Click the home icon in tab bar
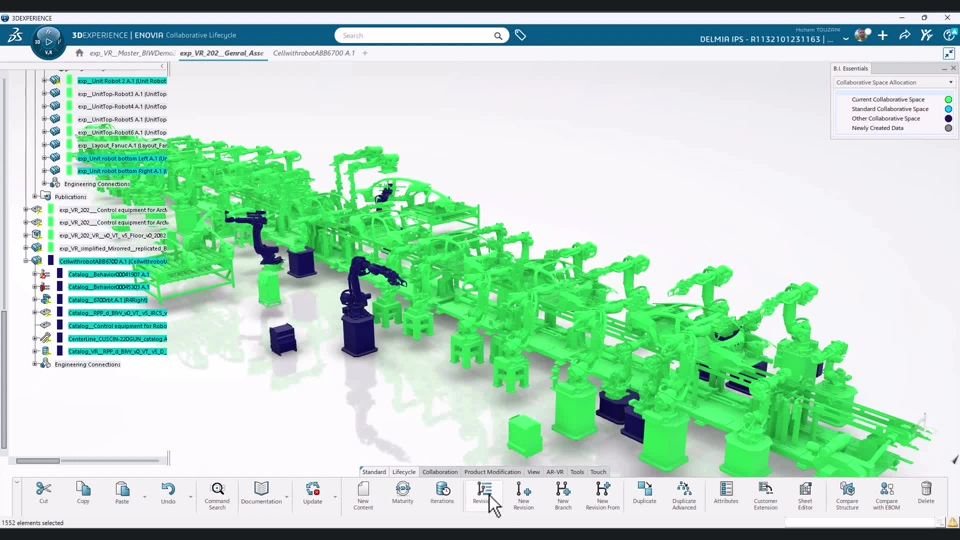Screen dimensions: 960x540 tap(80, 53)
